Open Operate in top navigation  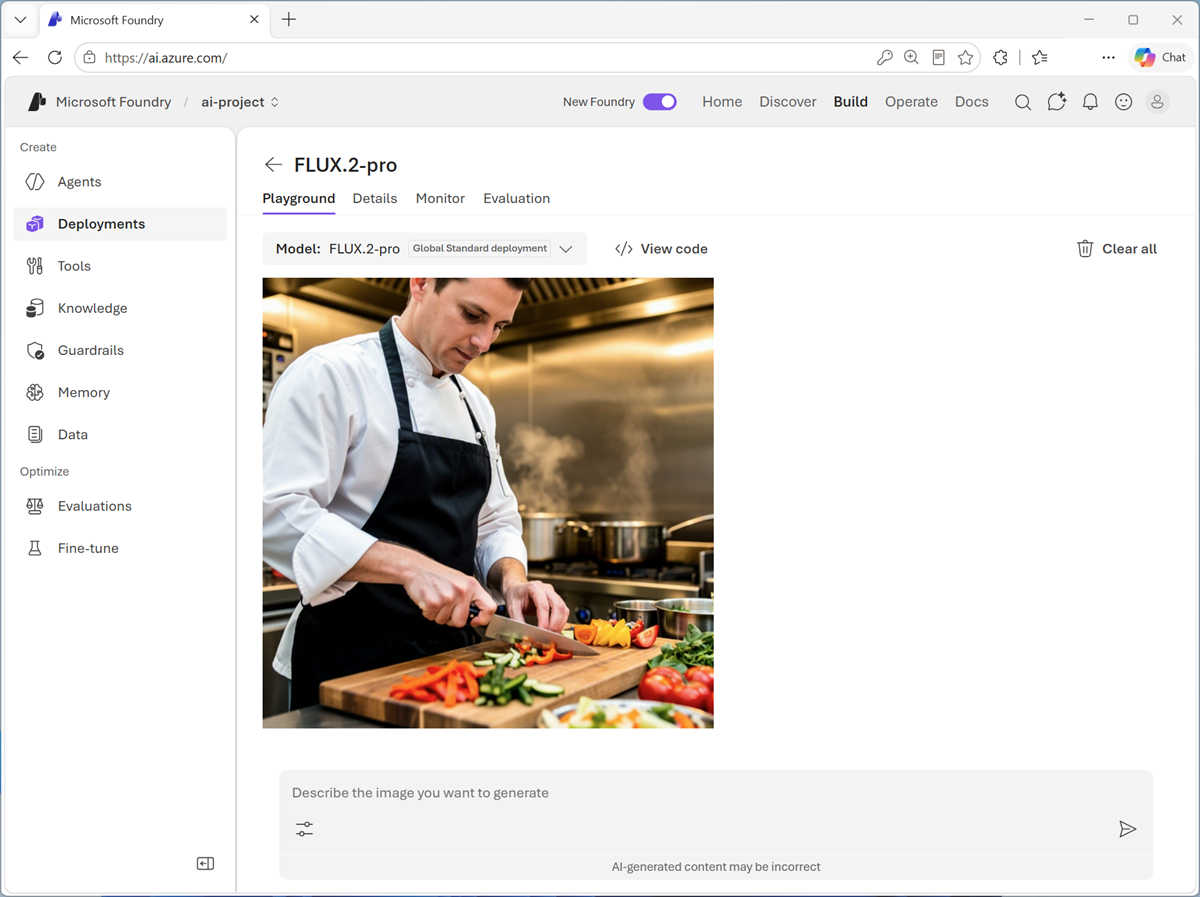[x=912, y=102]
